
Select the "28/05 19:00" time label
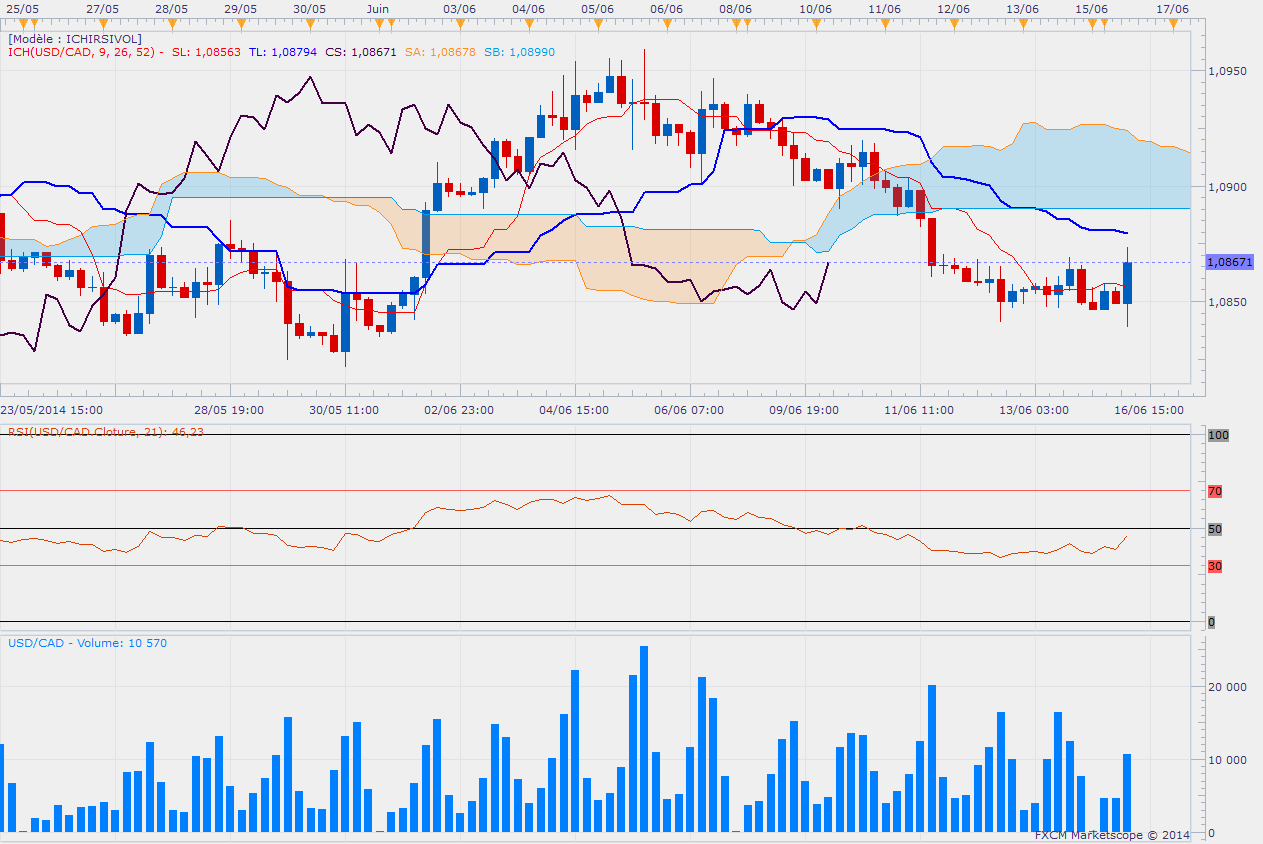pos(229,410)
